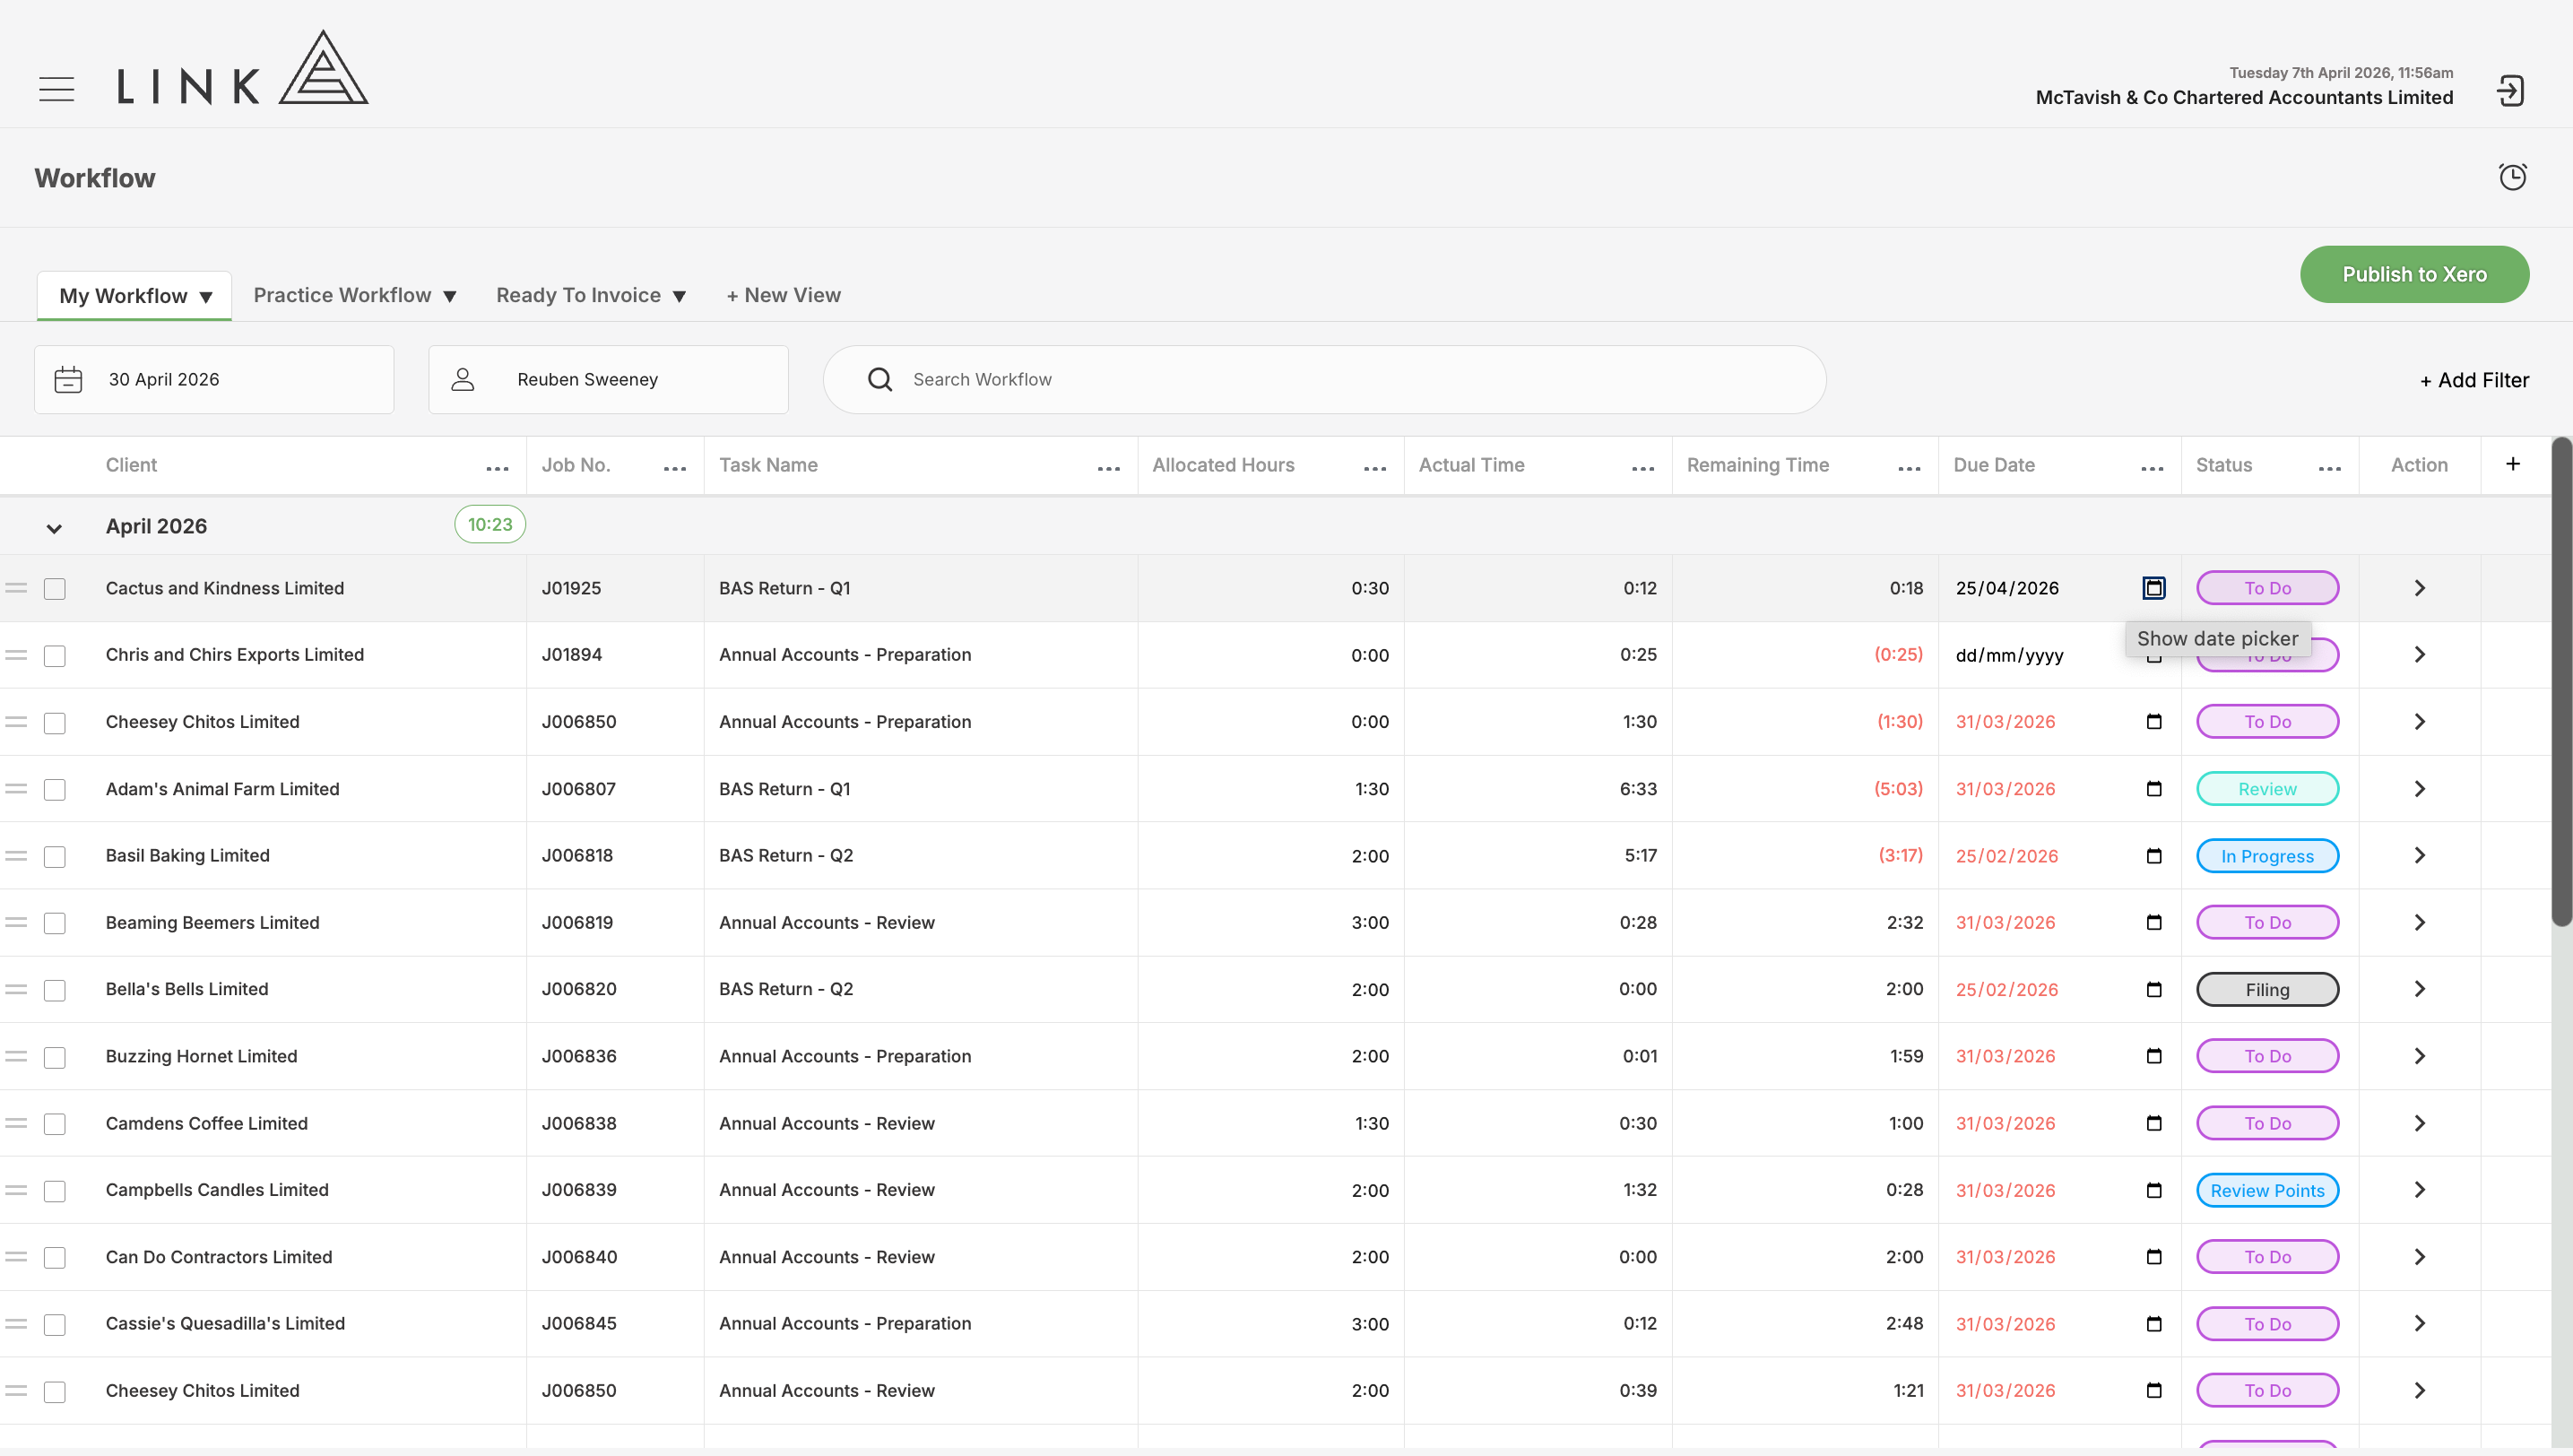Click the Action column header
This screenshot has height=1456, width=2573.
click(x=2419, y=465)
